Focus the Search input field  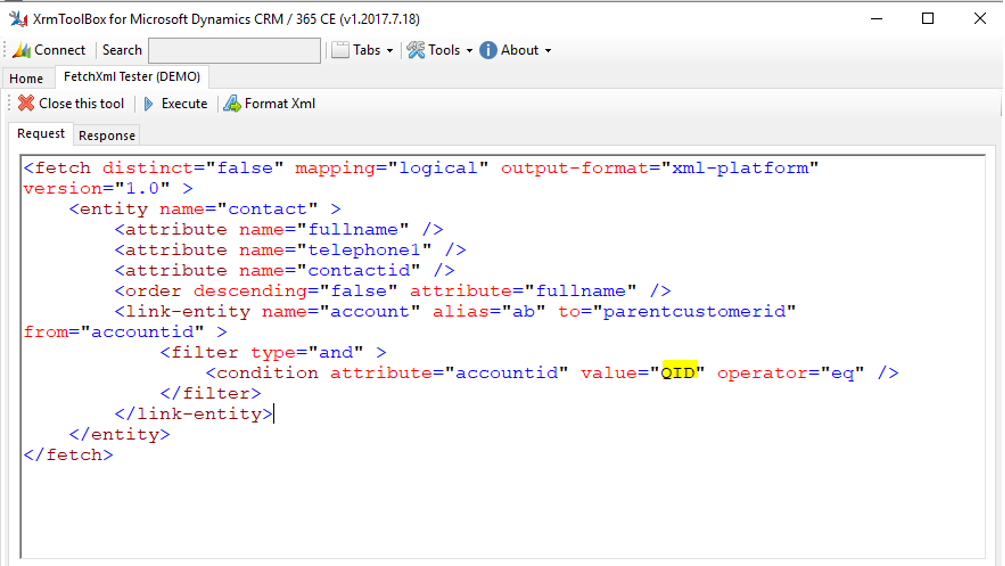[235, 51]
